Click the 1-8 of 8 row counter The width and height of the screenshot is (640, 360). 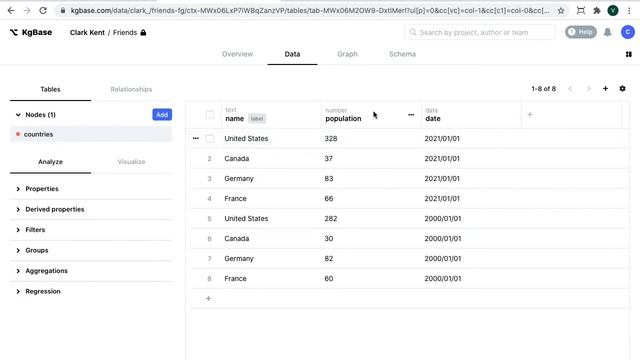(x=543, y=89)
